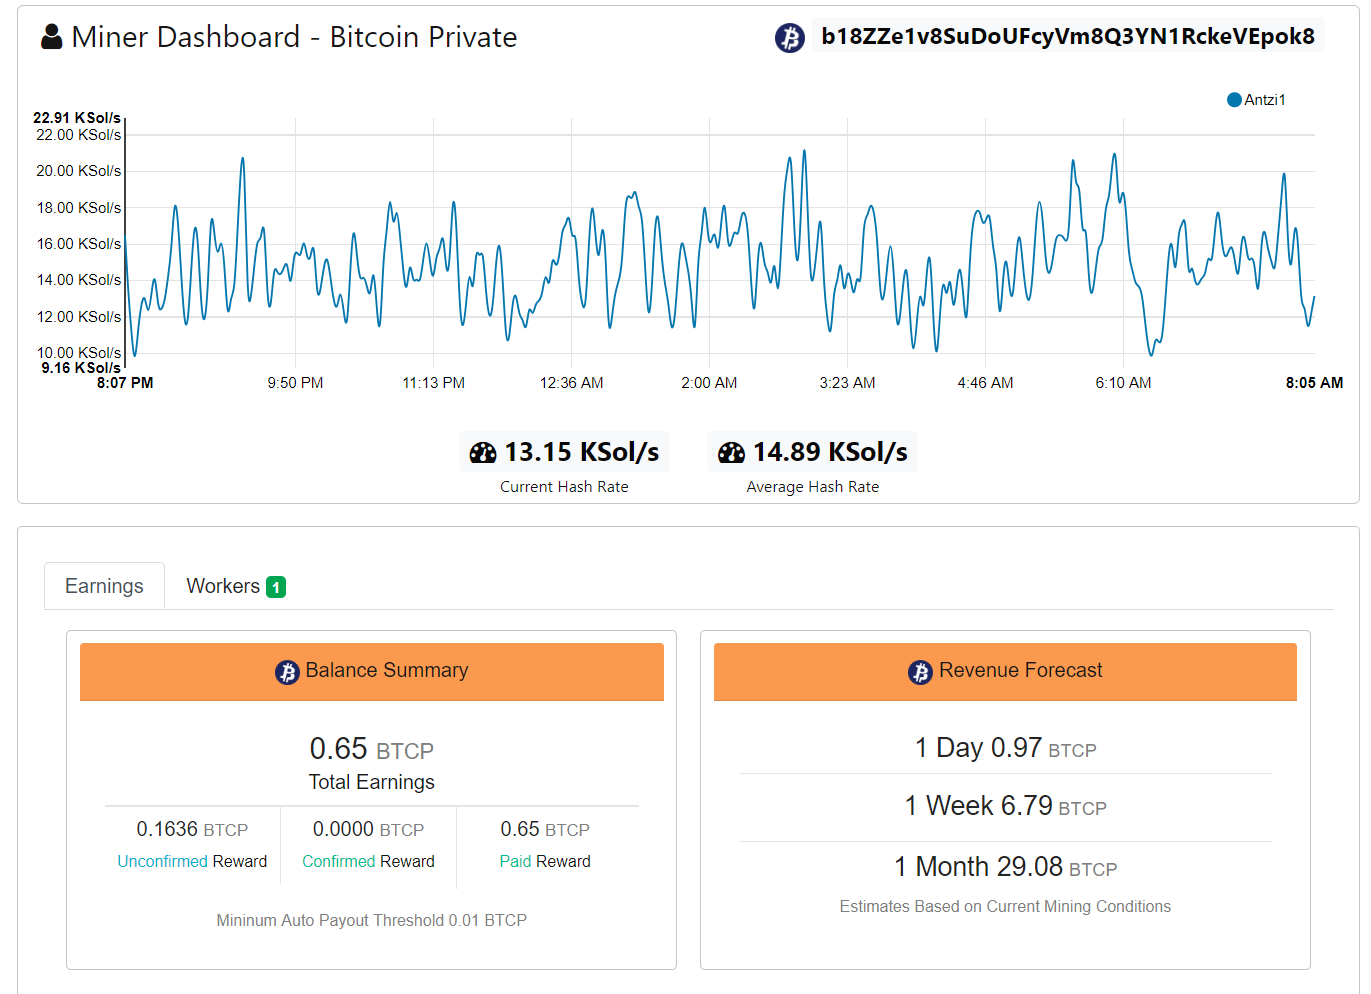The height and width of the screenshot is (994, 1371).
Task: Click the 0.65 BTCP paid amount
Action: coord(545,829)
